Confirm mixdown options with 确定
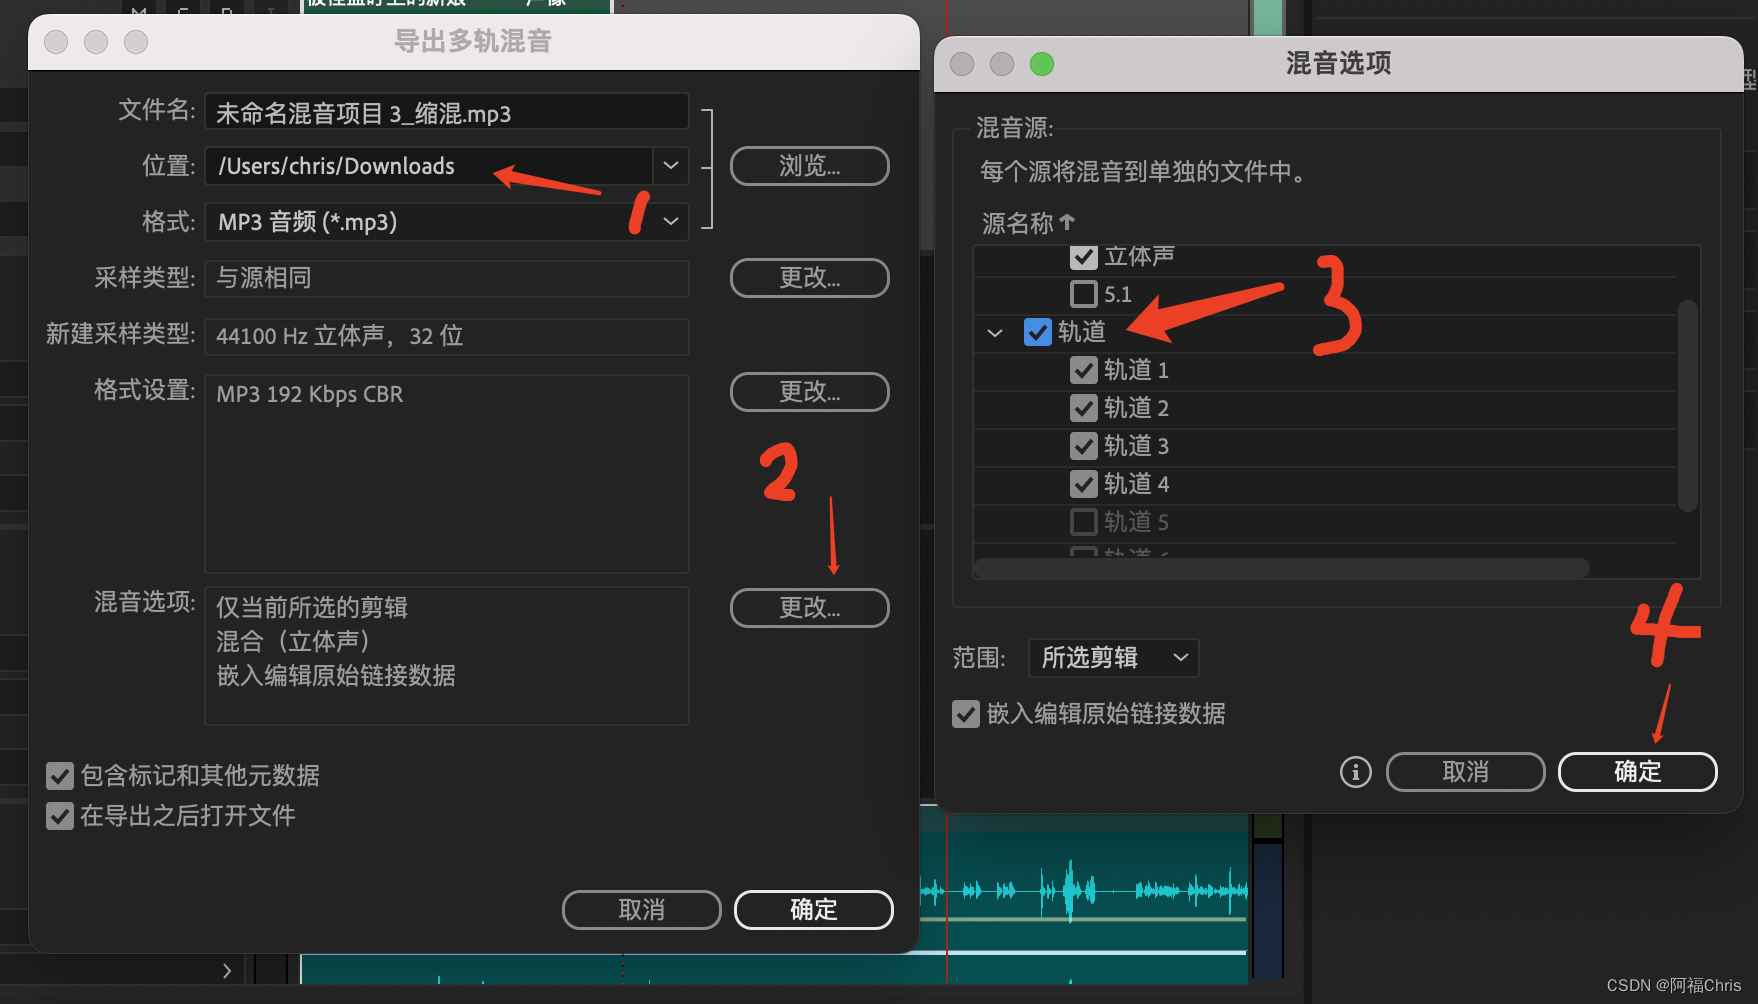1758x1004 pixels. 1638,772
